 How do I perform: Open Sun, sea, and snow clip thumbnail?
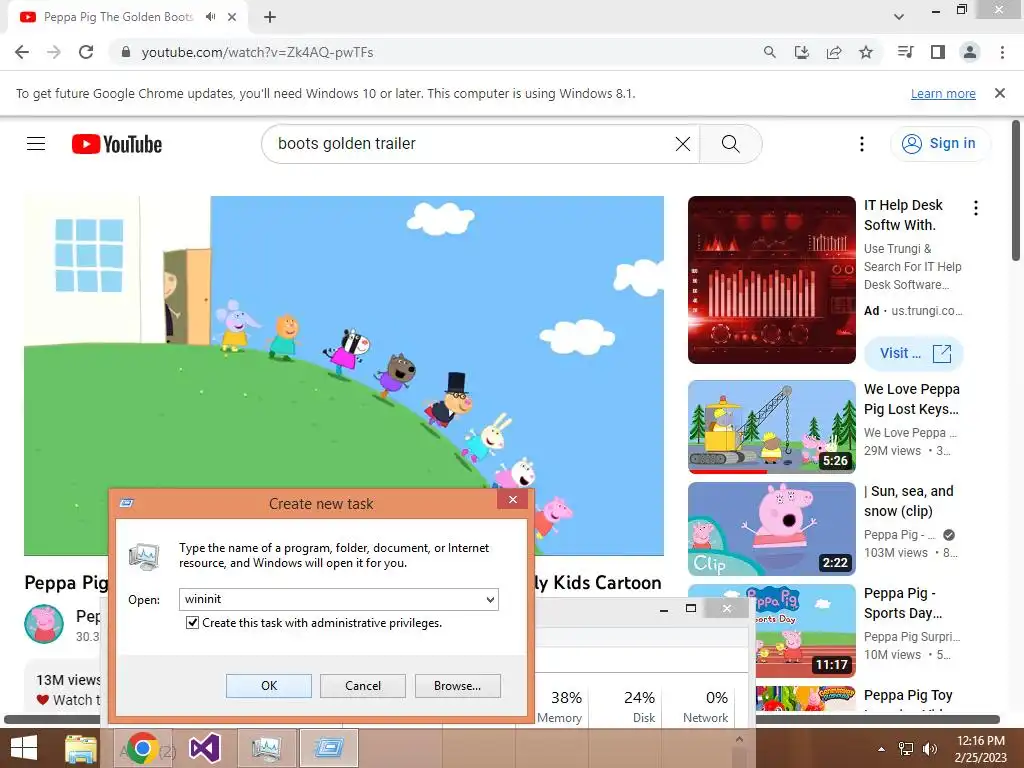point(772,529)
